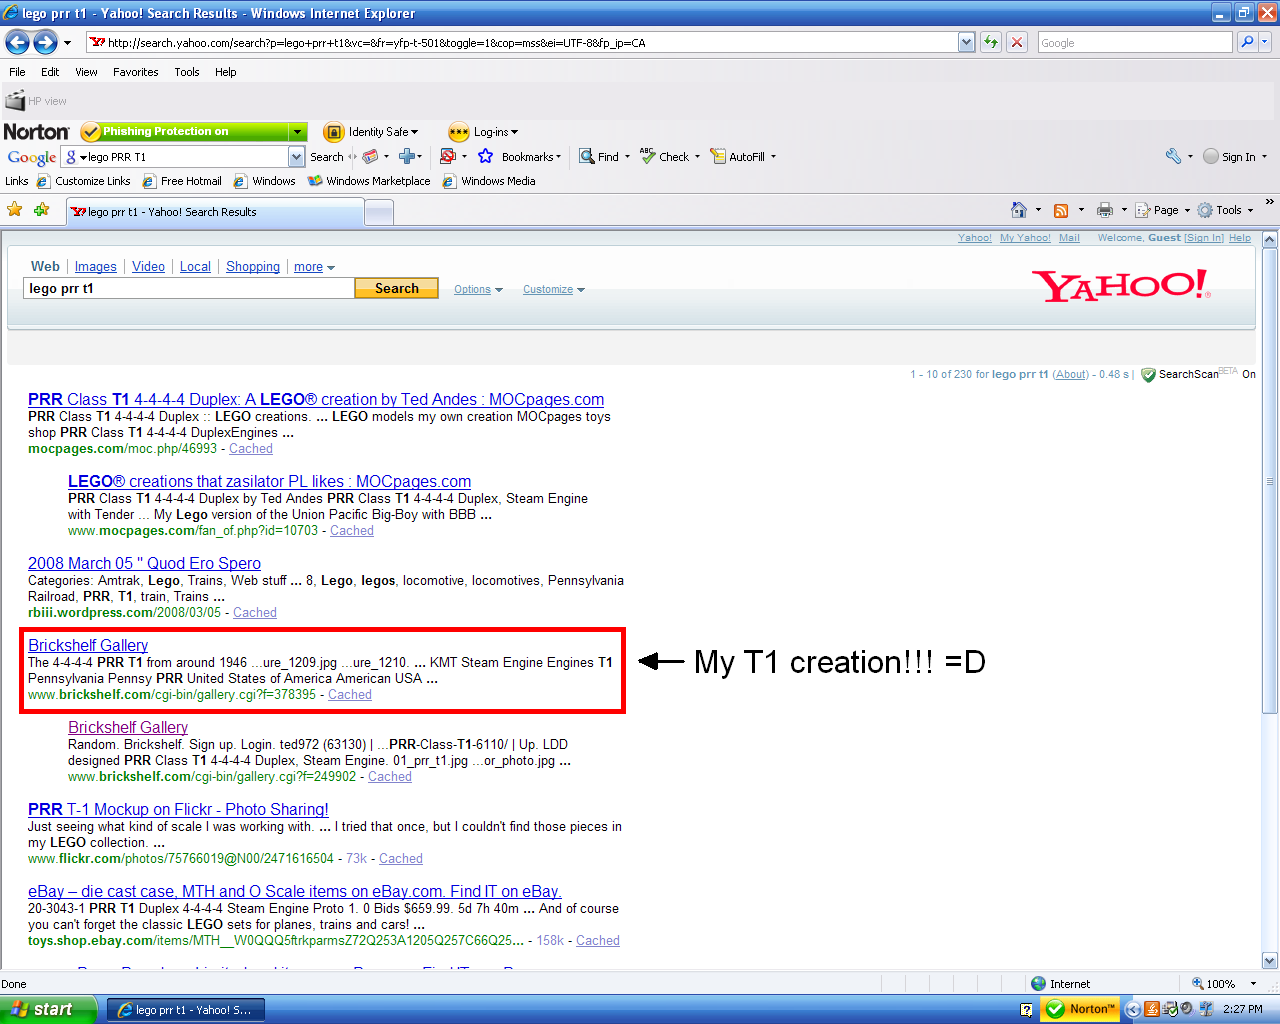The image size is (1280, 1024).
Task: Open the PRR Class T1 4-4-4-4 Duplex MOCpages result
Action: (316, 400)
